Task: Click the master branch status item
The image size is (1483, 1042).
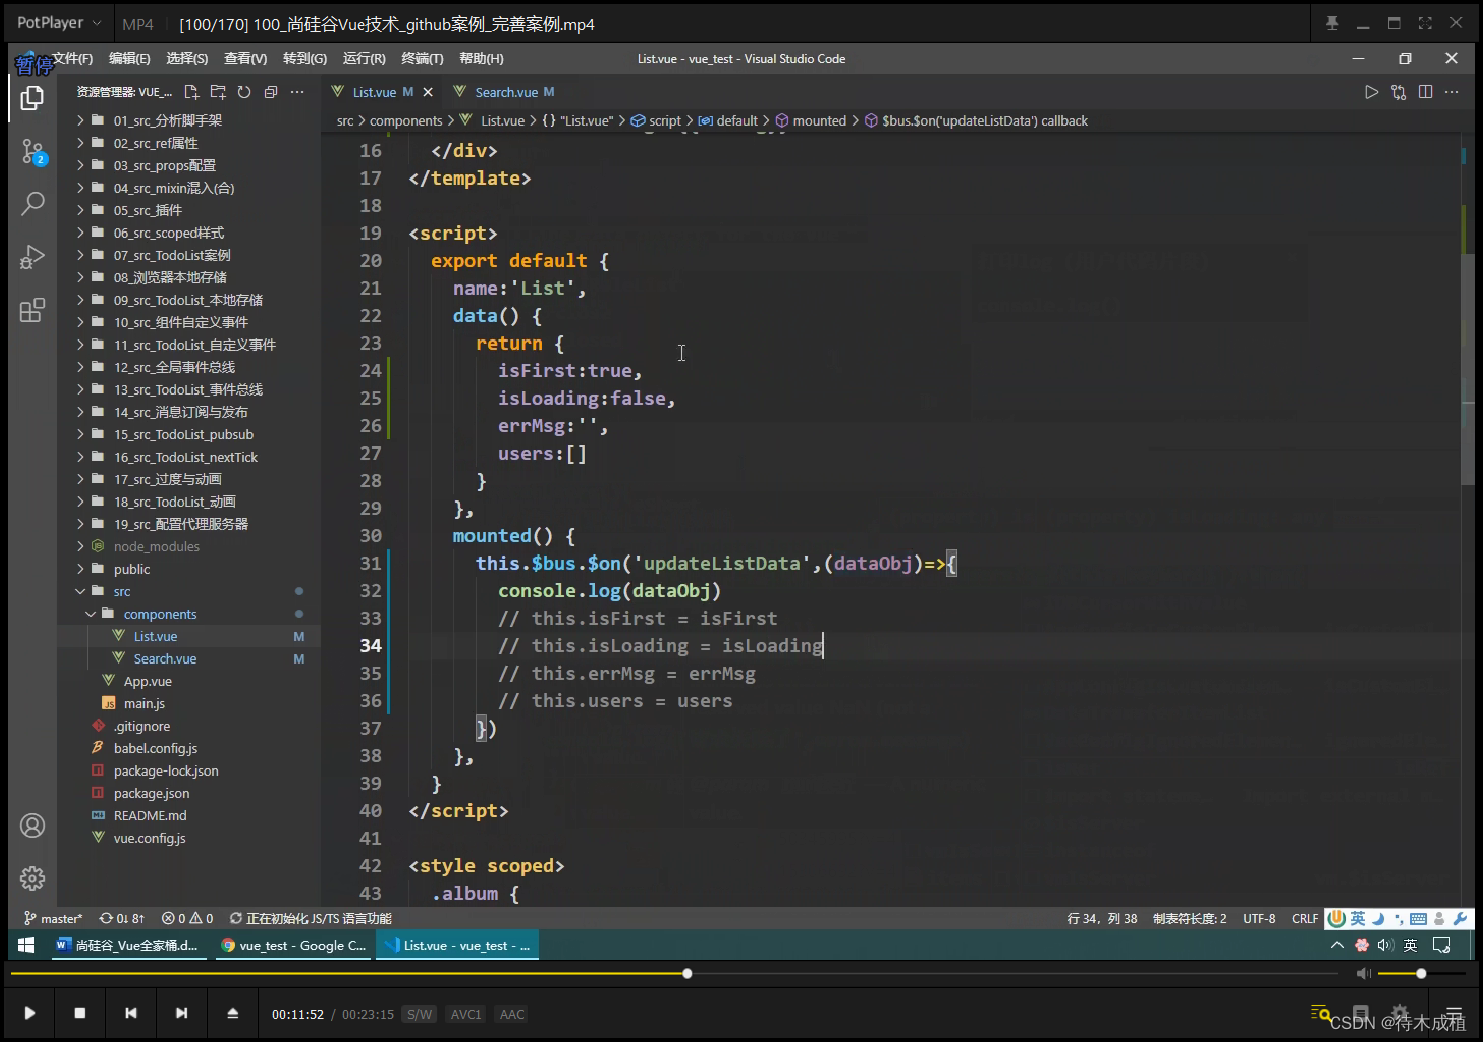Action: tap(53, 918)
